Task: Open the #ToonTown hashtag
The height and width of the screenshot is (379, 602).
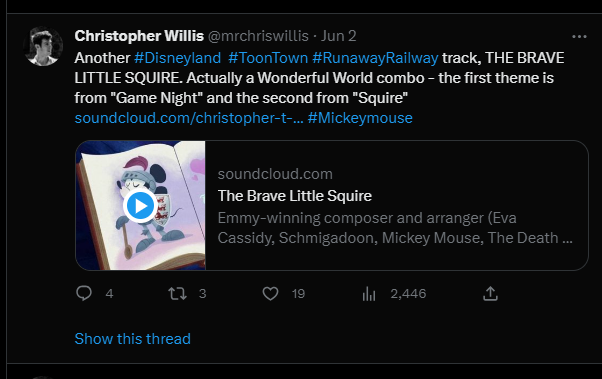Action: click(x=268, y=58)
